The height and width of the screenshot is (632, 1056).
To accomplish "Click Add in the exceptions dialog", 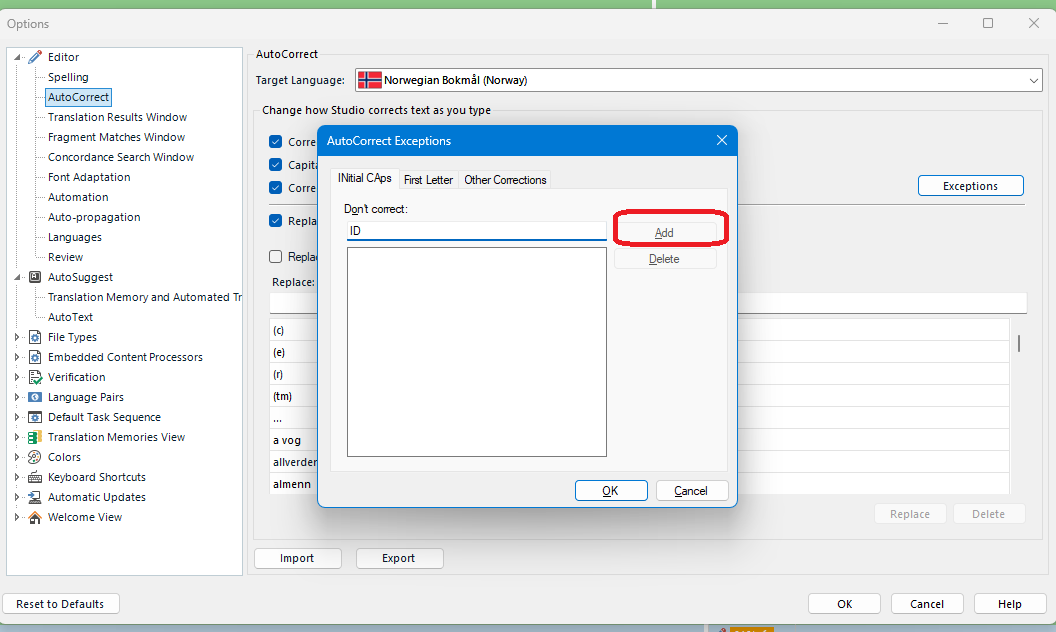I will [x=665, y=232].
